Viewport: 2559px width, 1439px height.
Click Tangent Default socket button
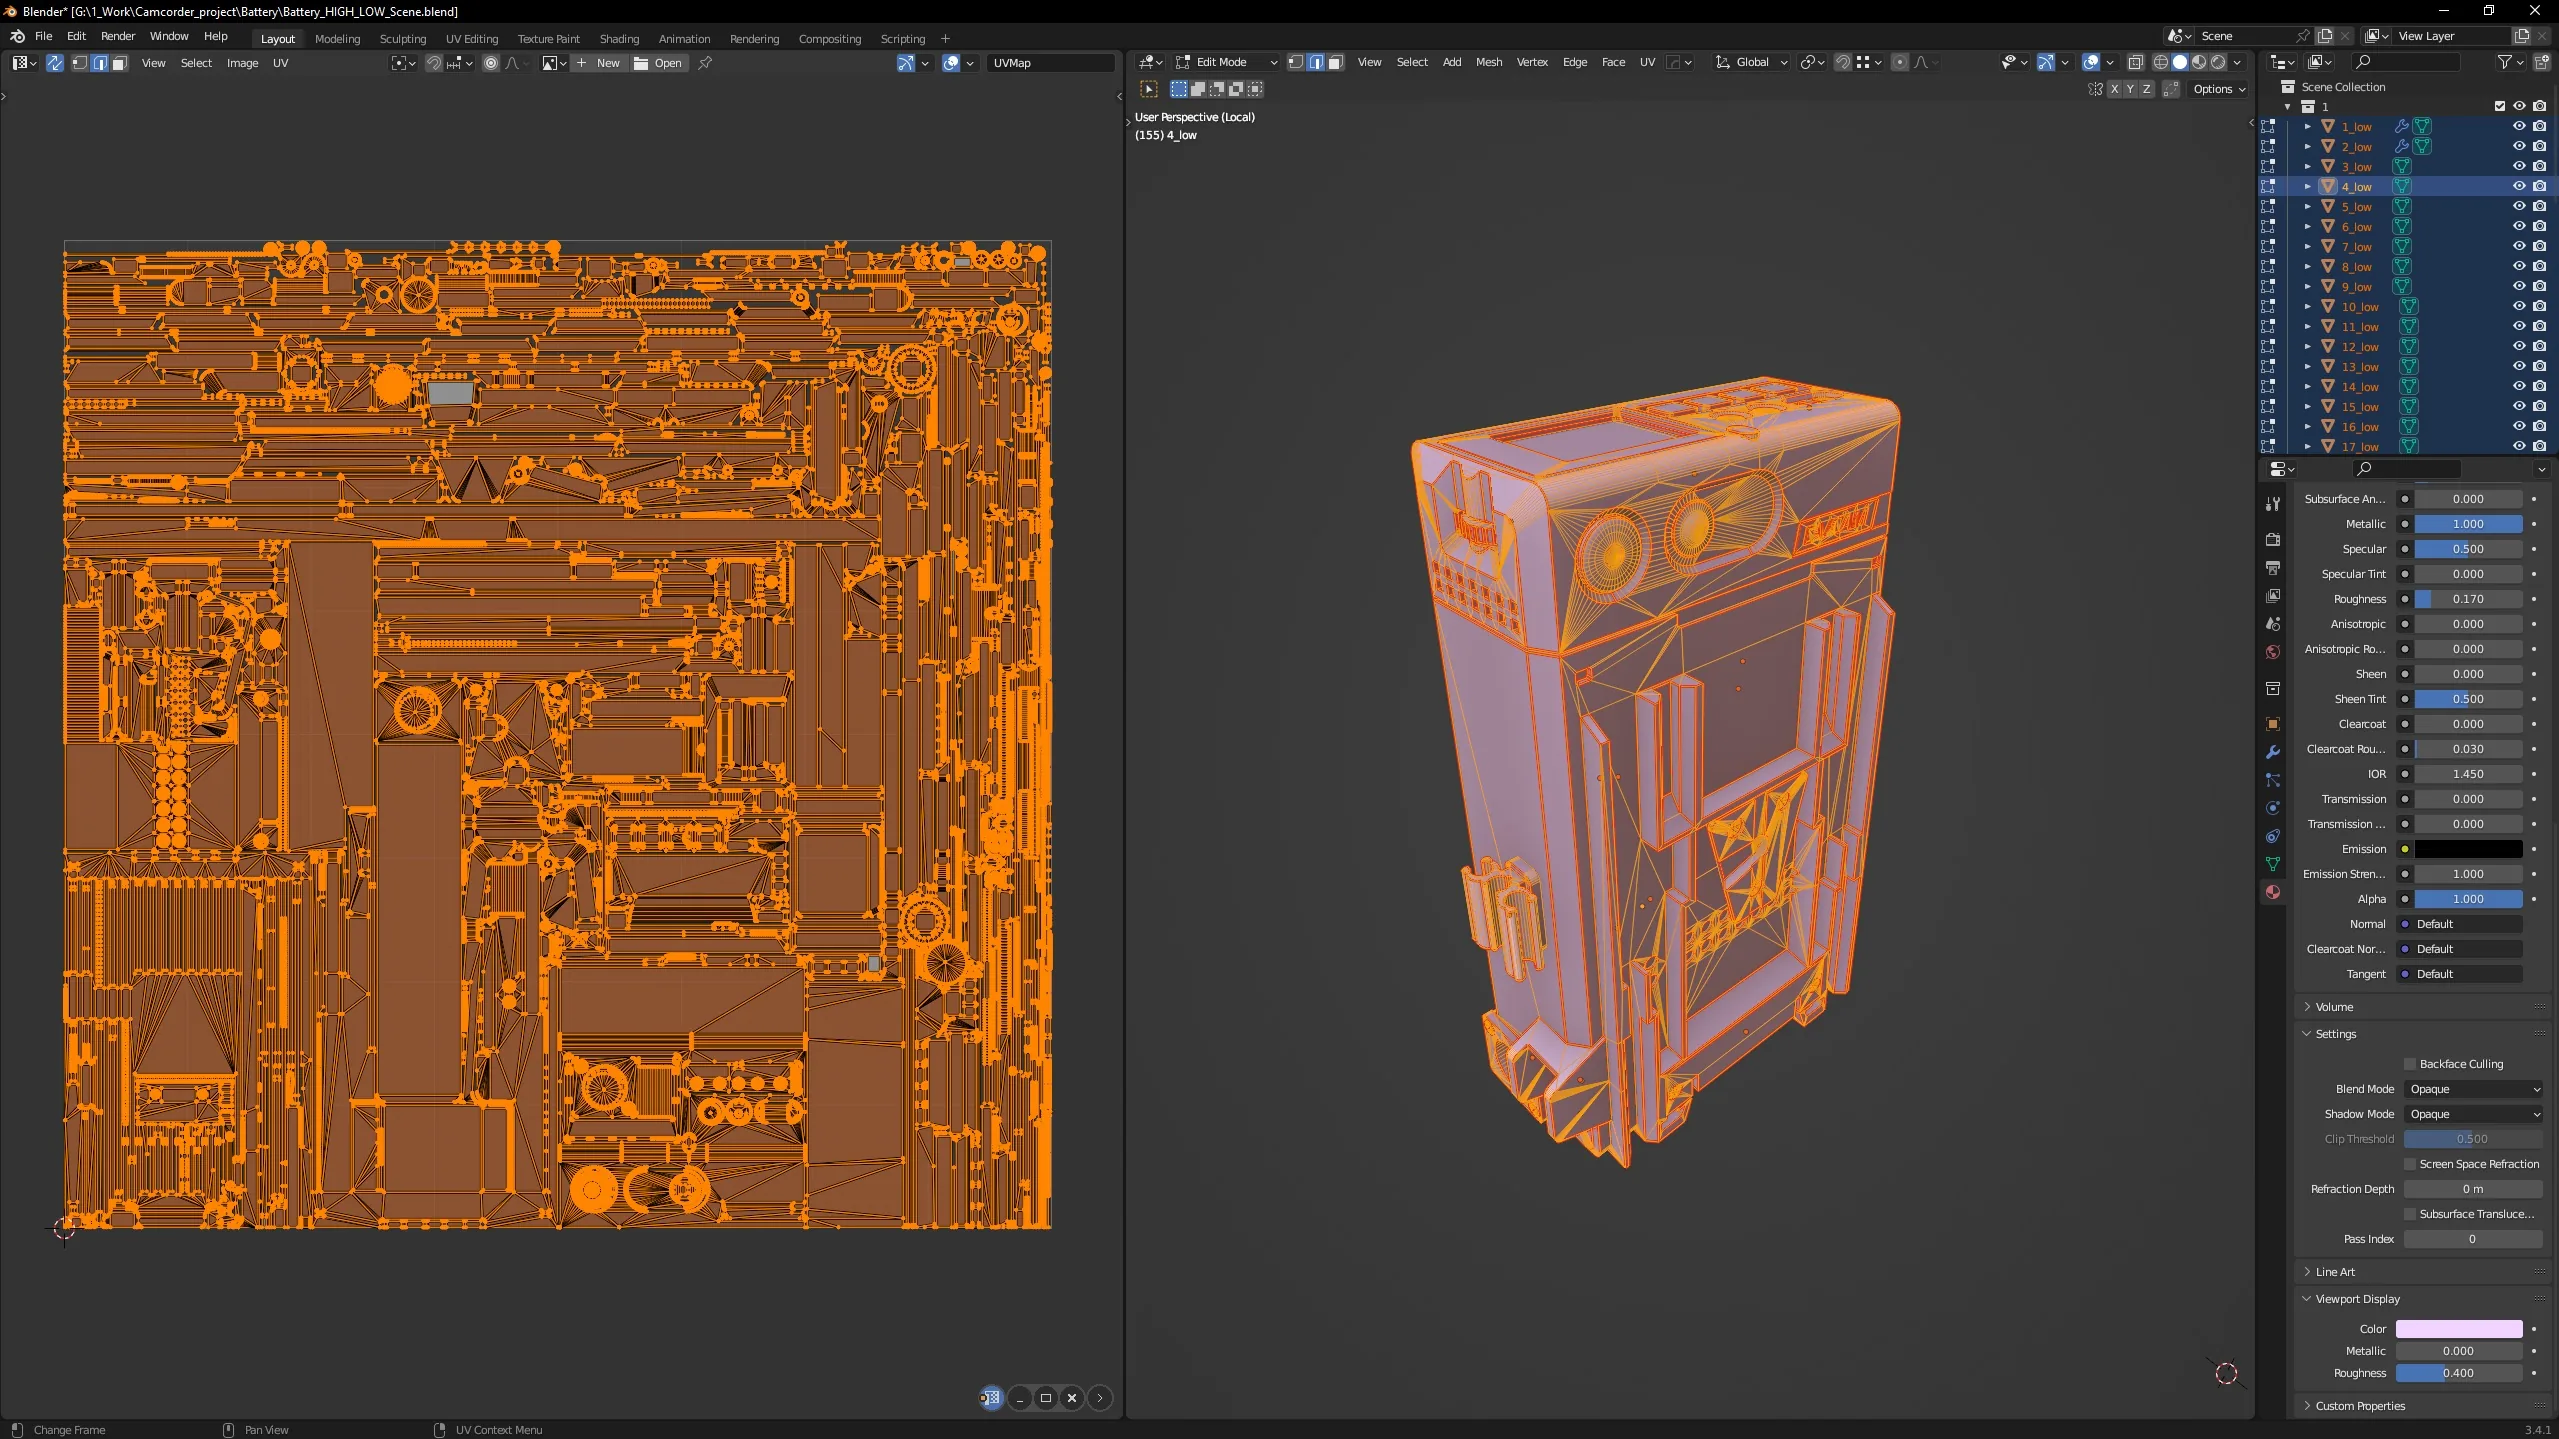pos(2459,974)
